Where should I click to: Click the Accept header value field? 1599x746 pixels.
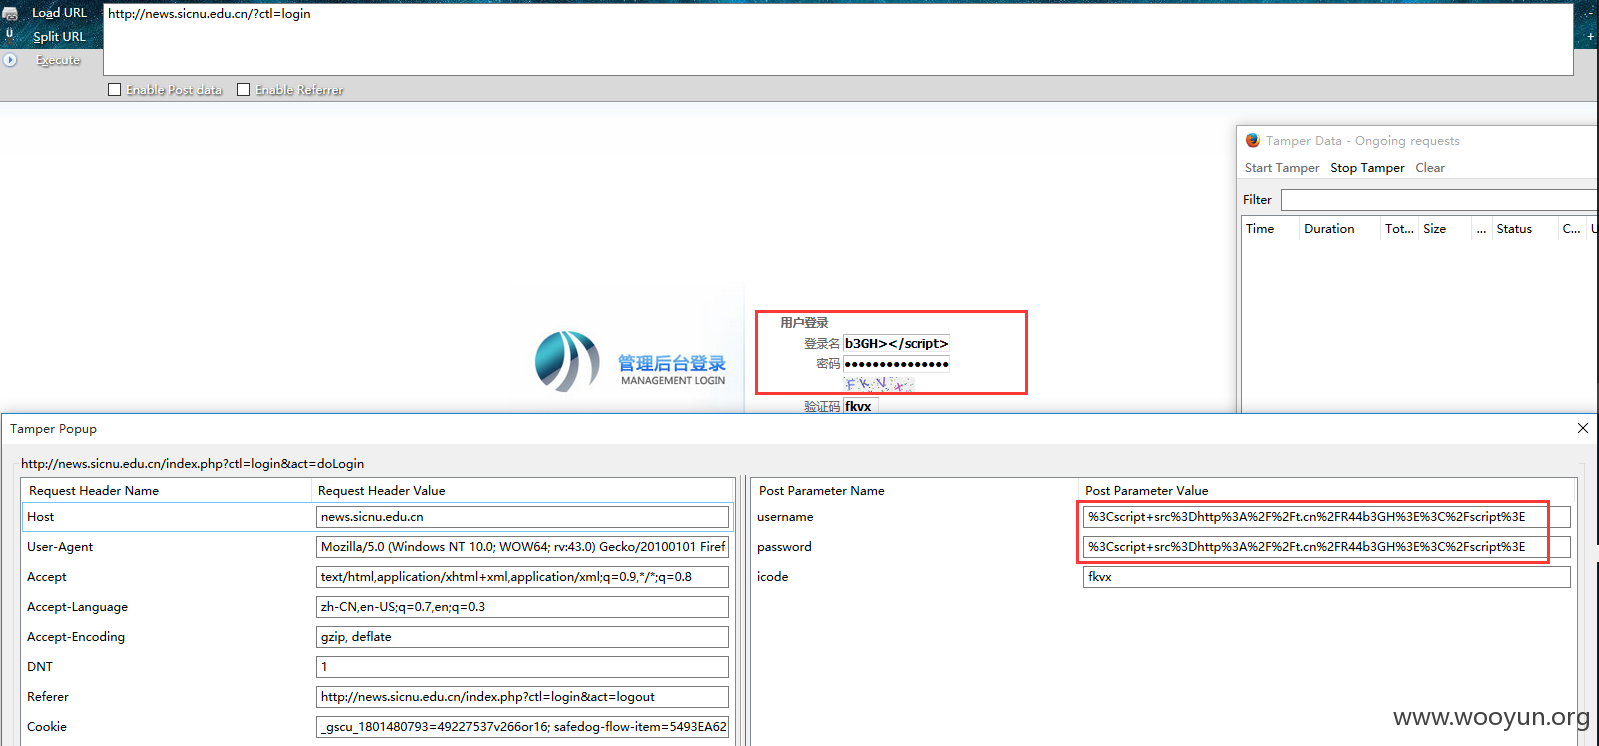[522, 577]
